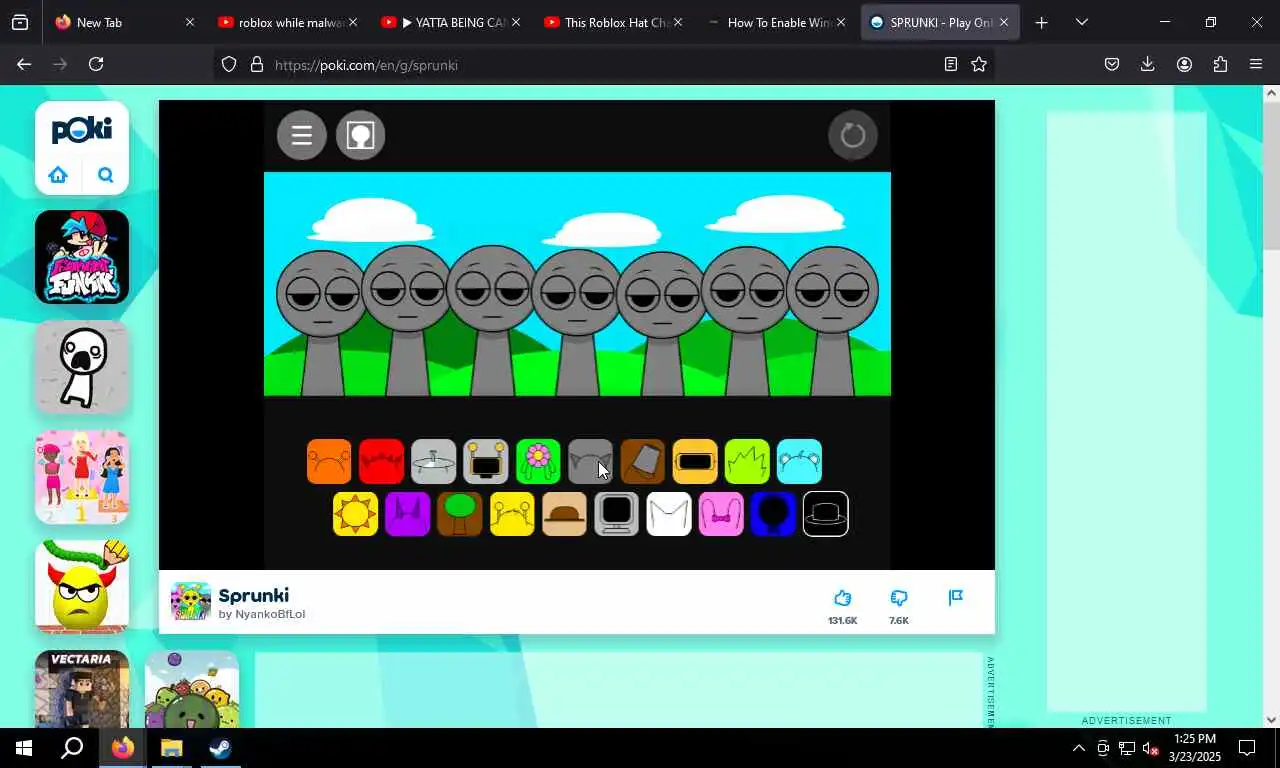Report the game using the flag icon
This screenshot has height=768, width=1280.
956,598
